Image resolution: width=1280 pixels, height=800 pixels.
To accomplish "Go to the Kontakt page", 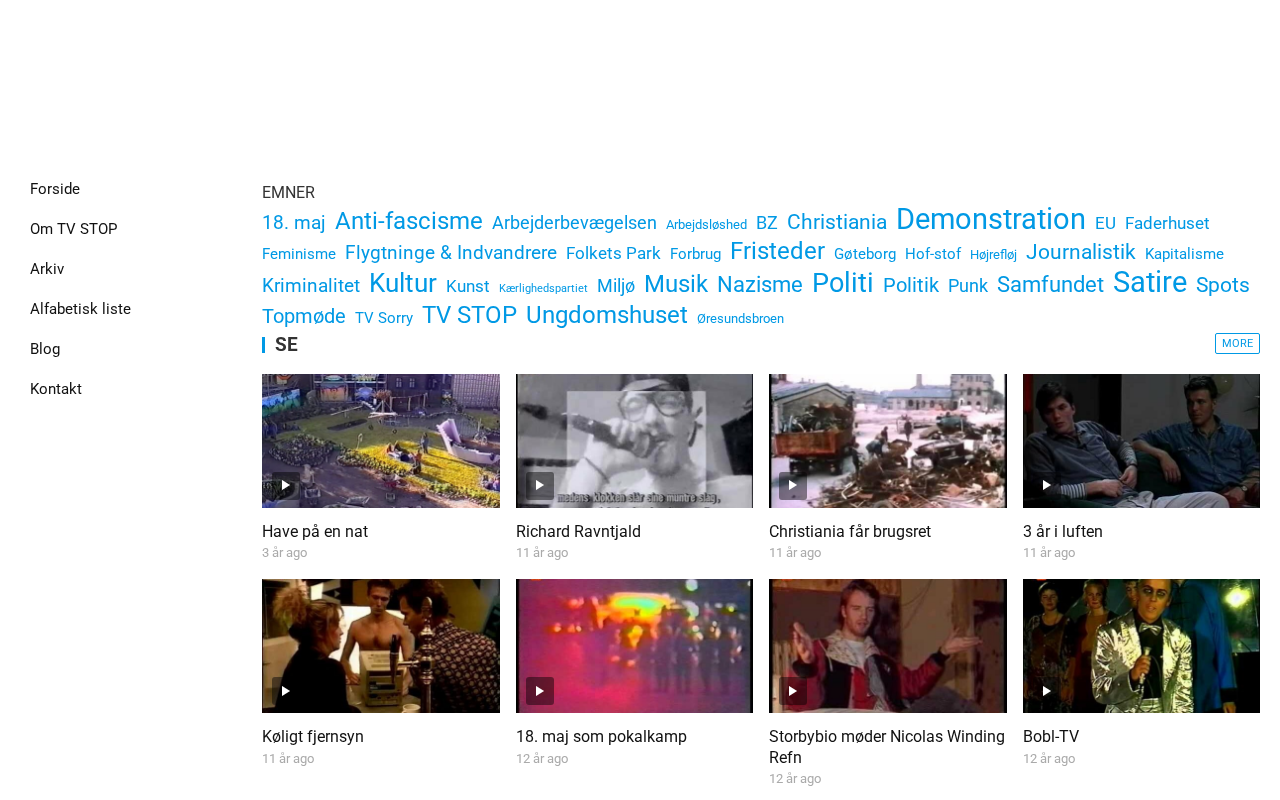I will (56, 389).
